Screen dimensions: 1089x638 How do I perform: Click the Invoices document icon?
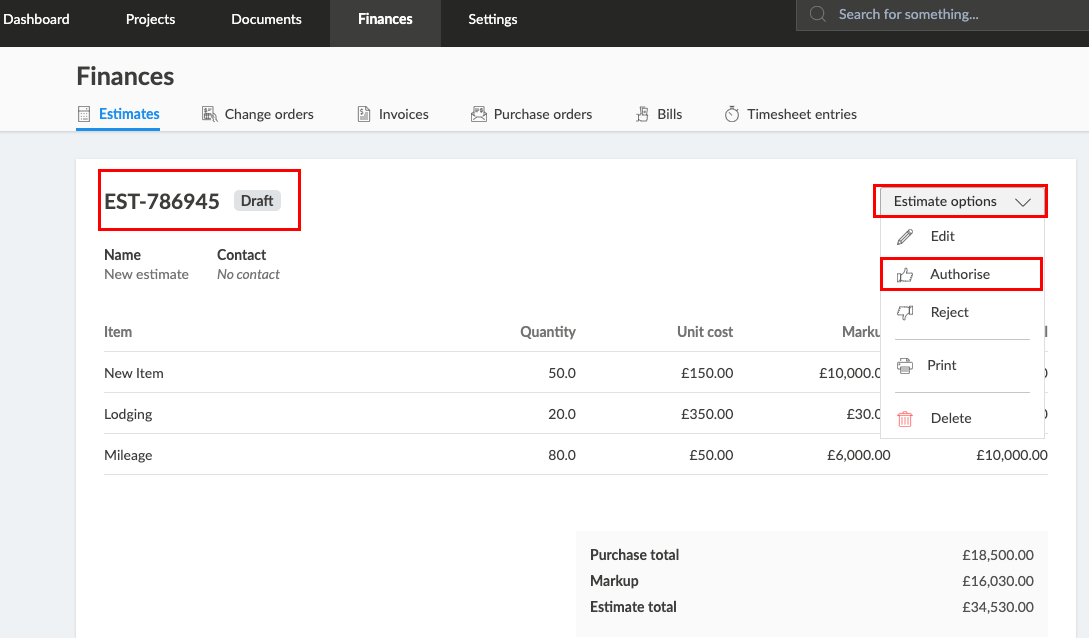(x=364, y=114)
